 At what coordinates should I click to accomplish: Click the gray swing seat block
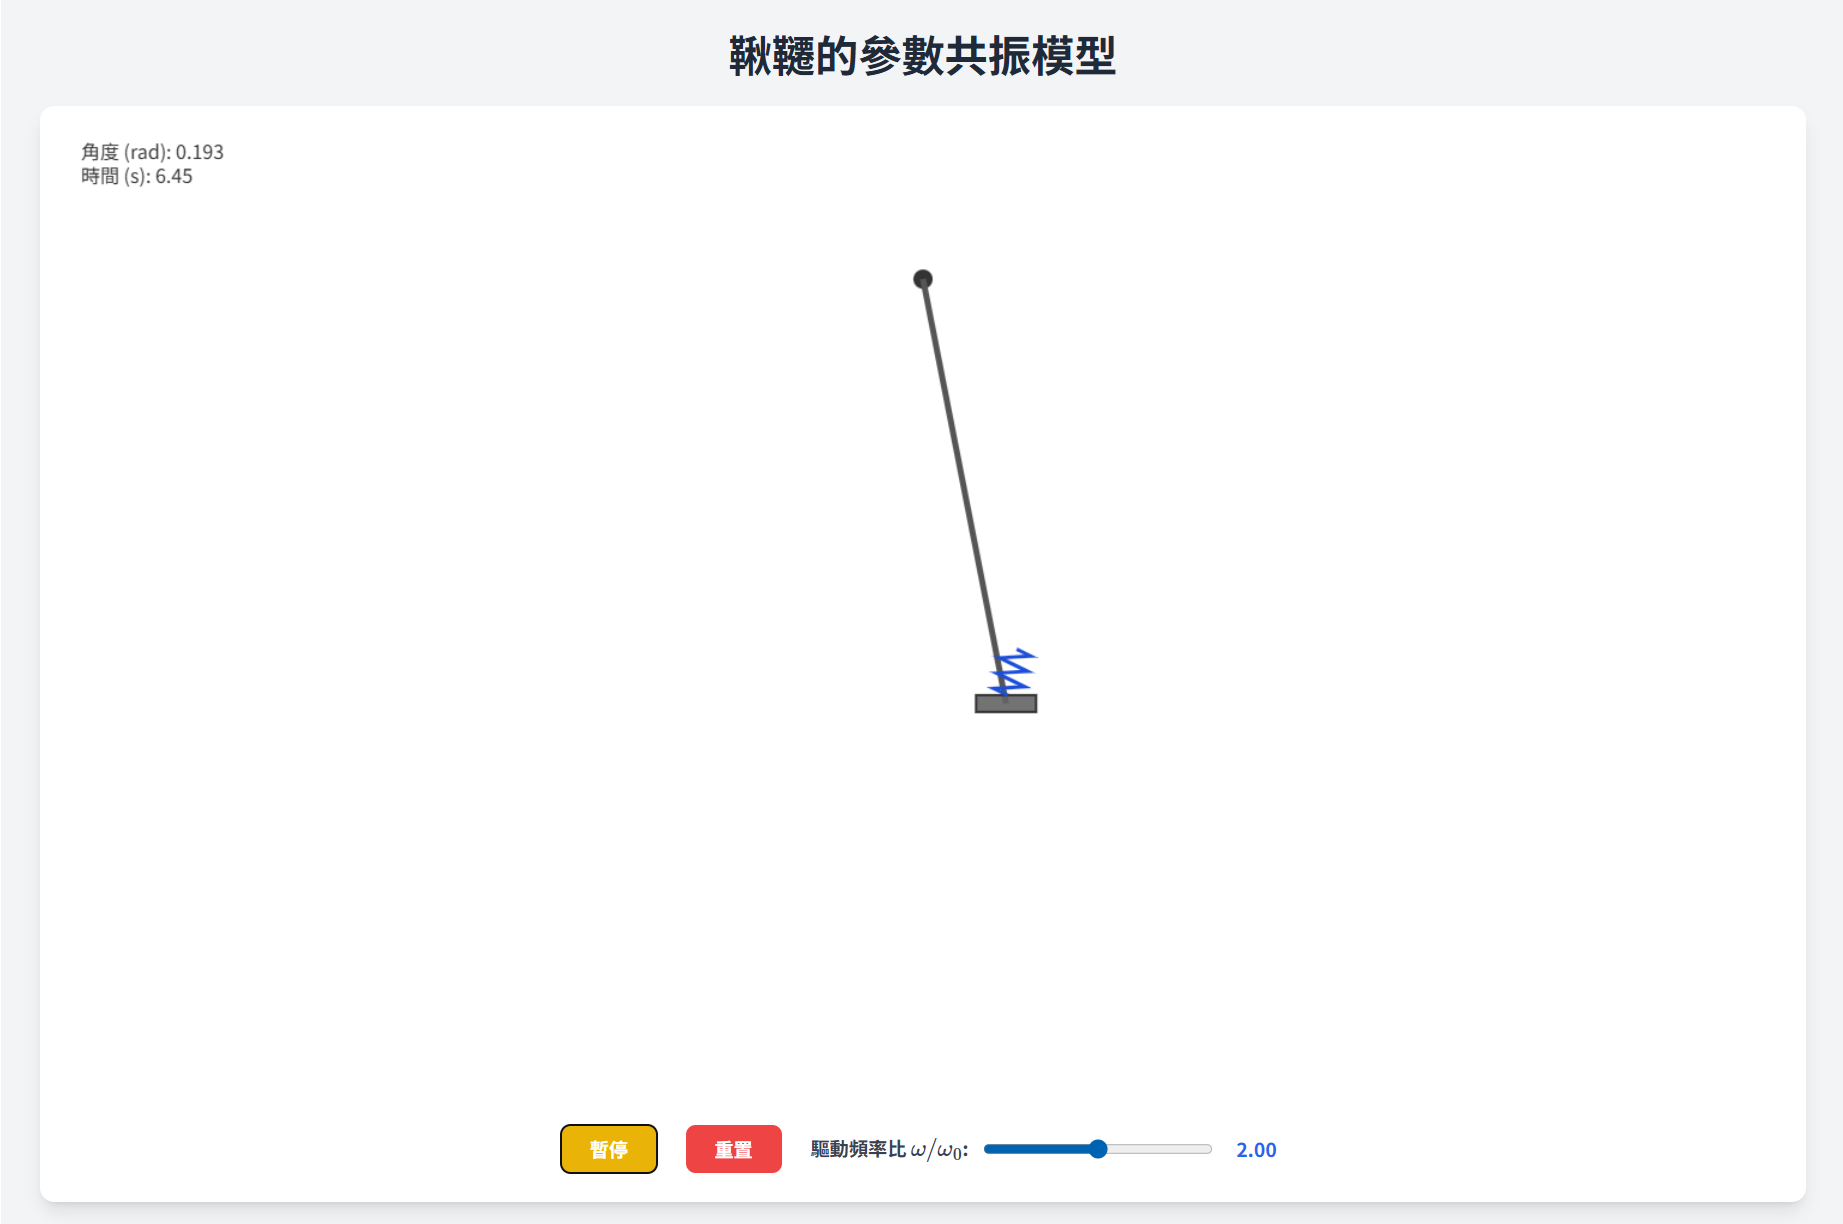coord(1006,704)
